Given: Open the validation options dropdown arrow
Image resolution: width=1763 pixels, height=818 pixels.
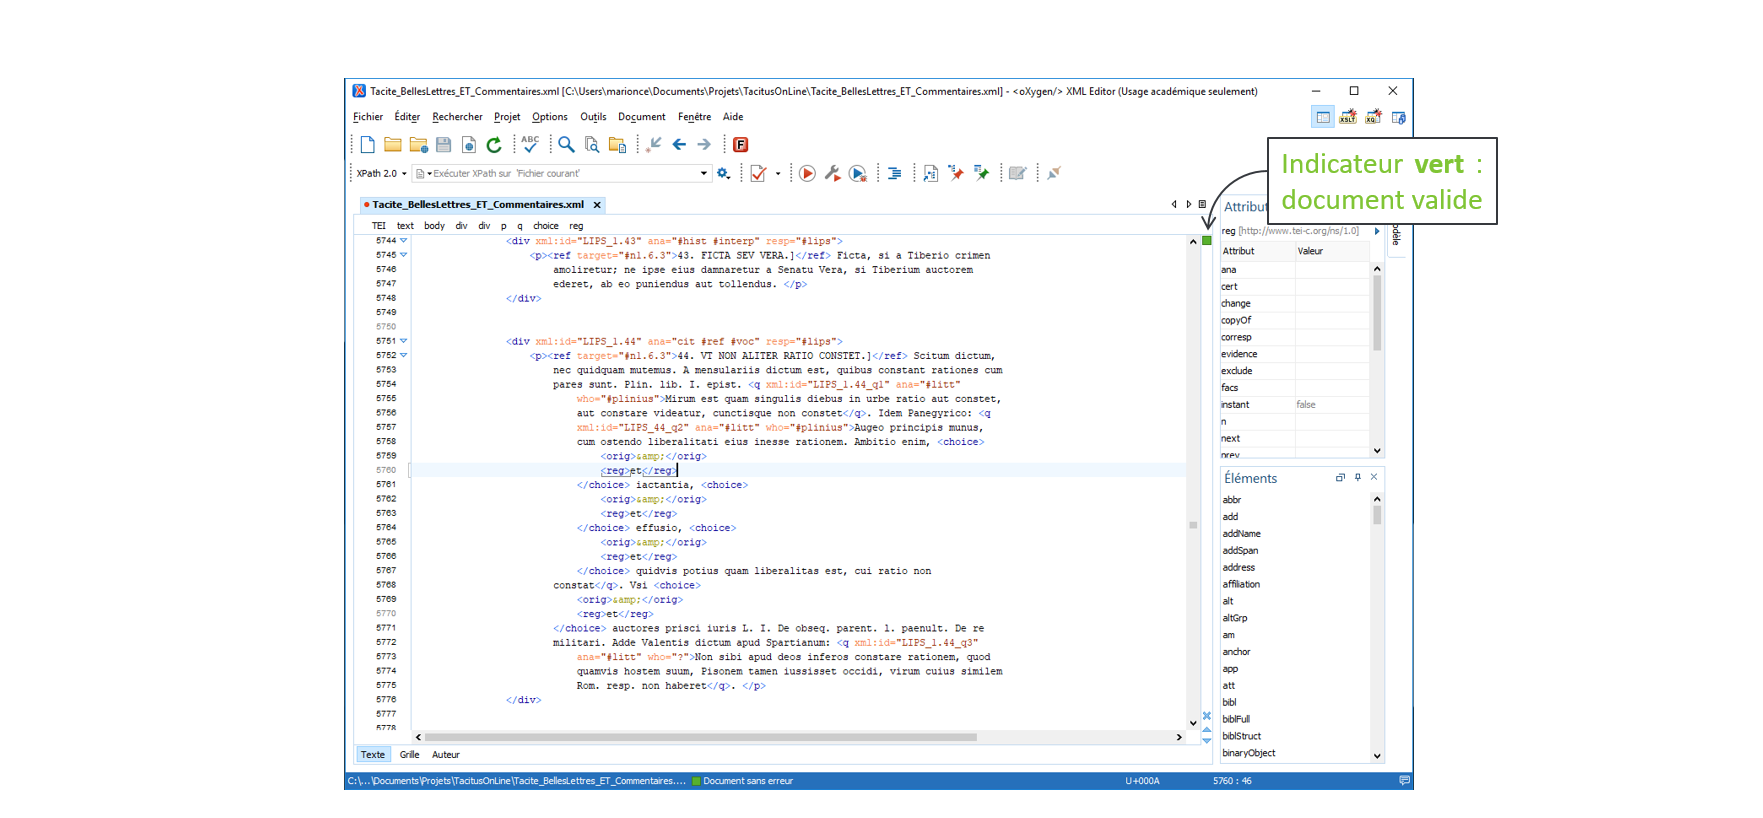Looking at the screenshot, I should click(x=778, y=174).
